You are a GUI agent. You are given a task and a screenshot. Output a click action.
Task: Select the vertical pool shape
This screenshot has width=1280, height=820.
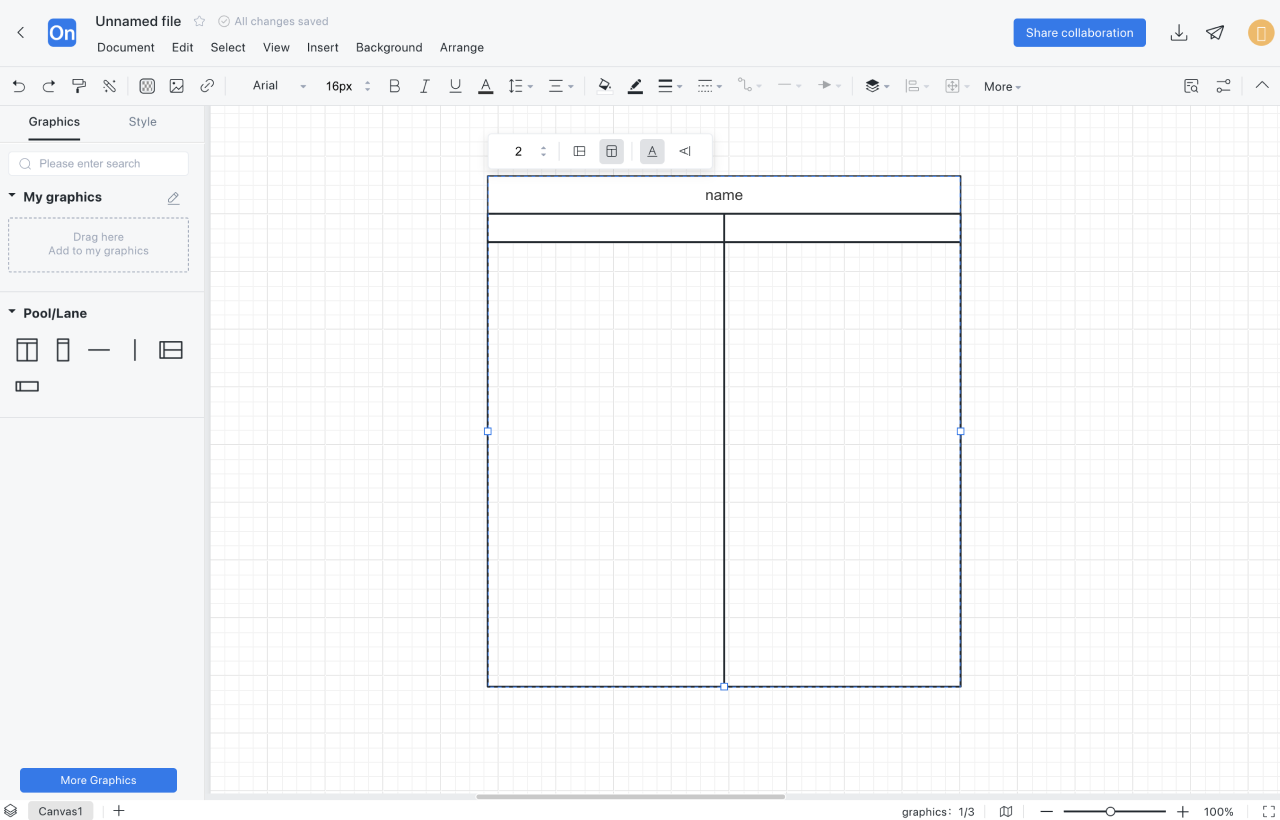pyautogui.click(x=27, y=350)
